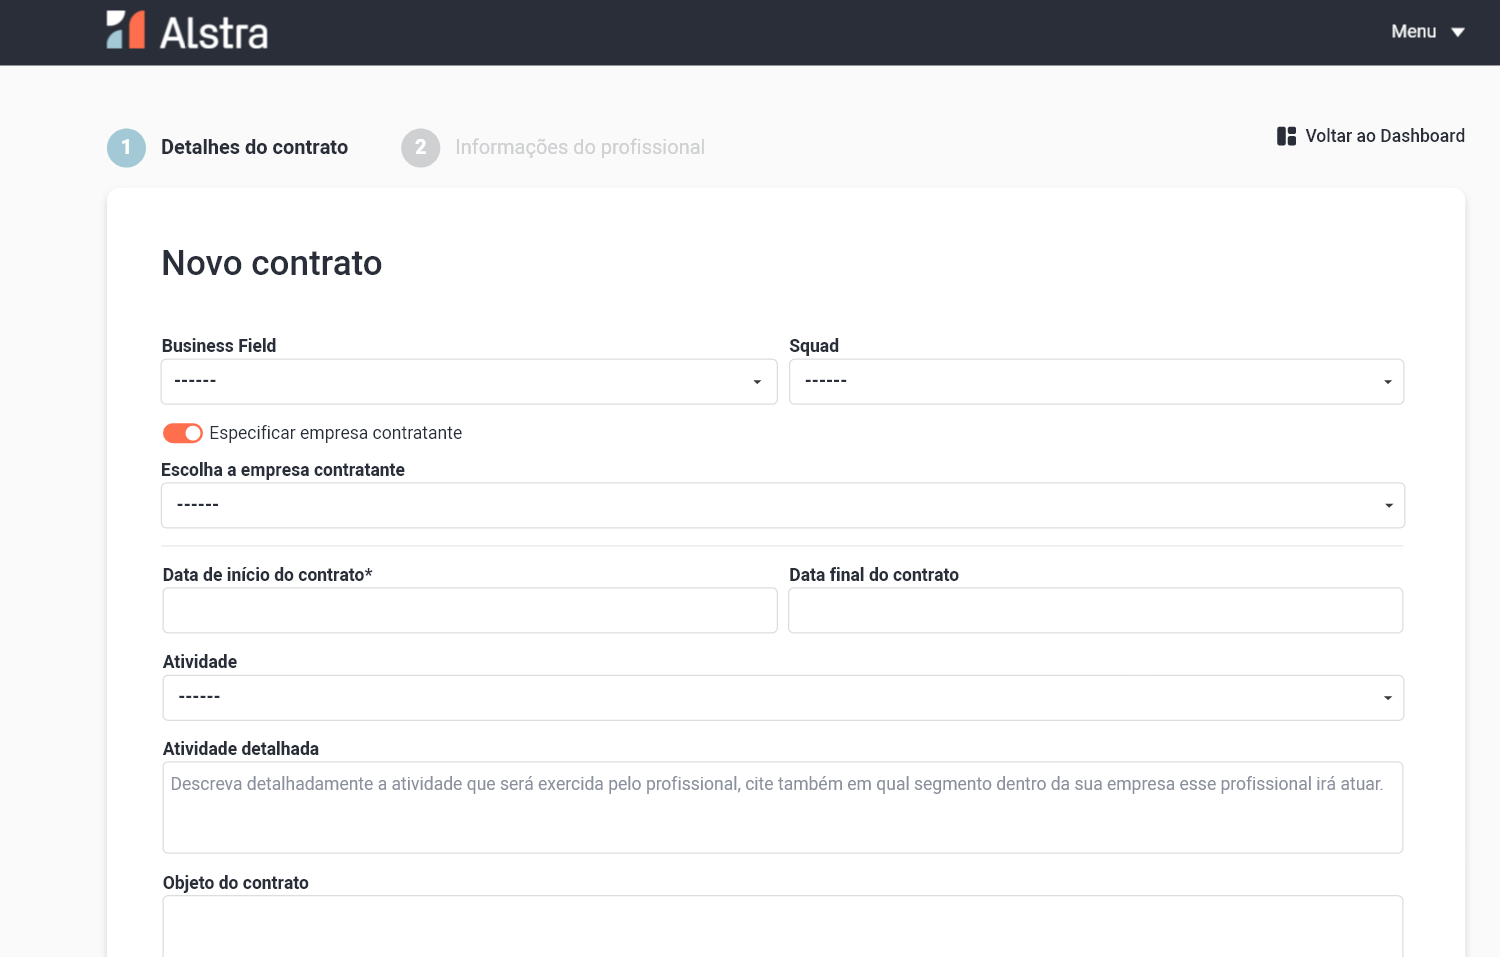Switch to Detalhes do contrato step
1500x957 pixels.
click(254, 147)
